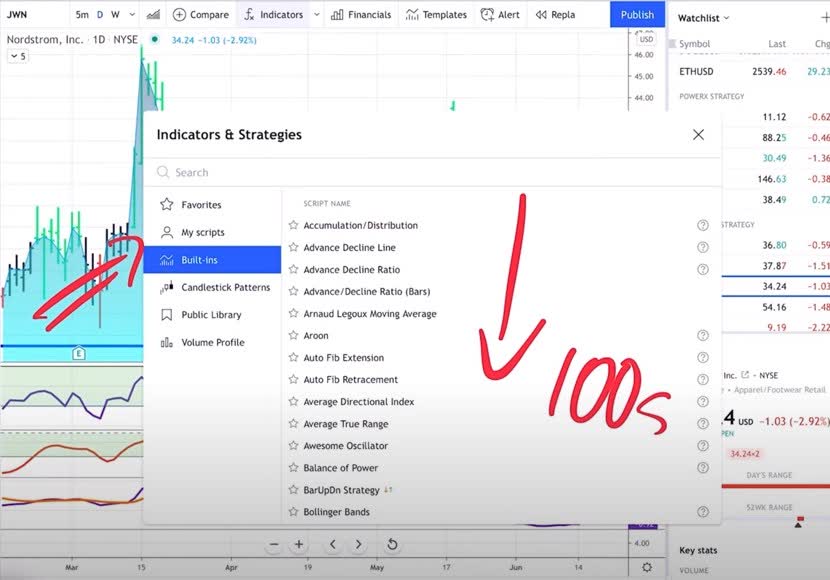Open the Replay tool

point(556,15)
